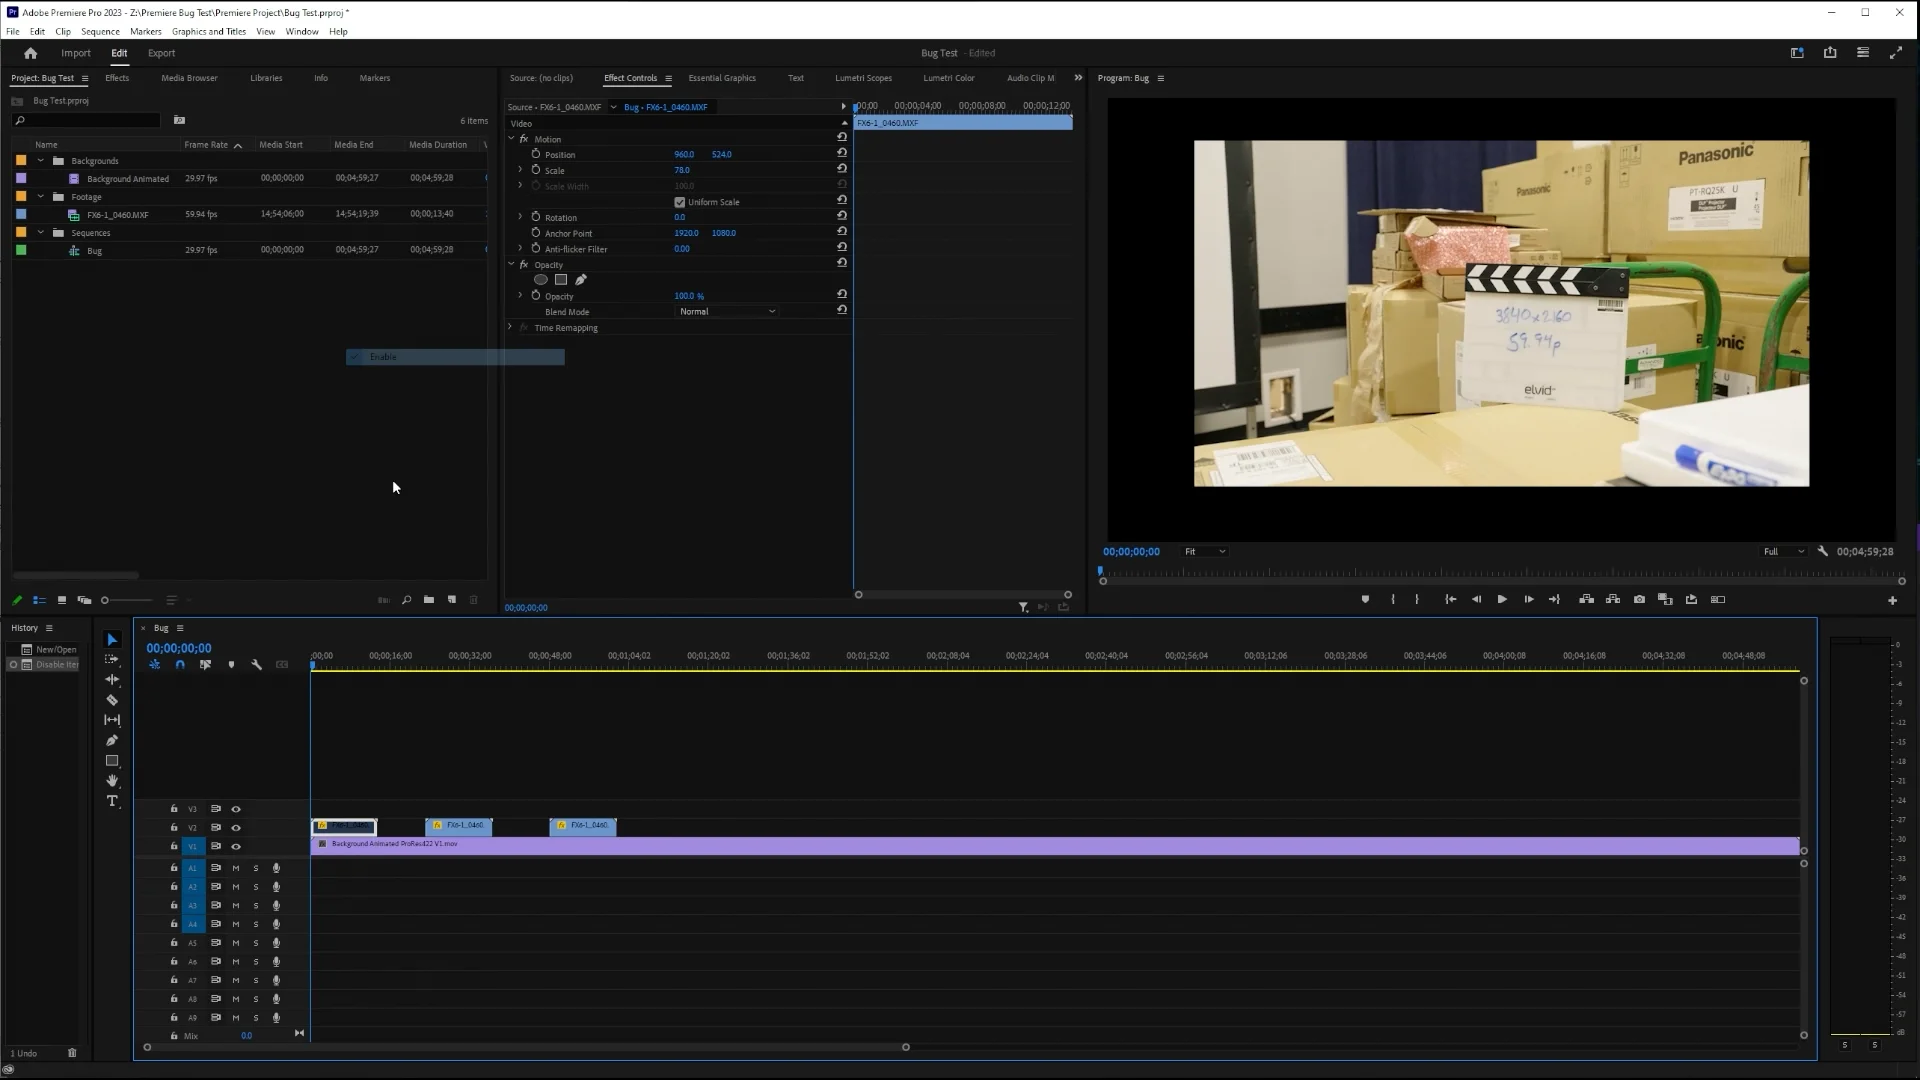
Task: Expand the Time Remapping section
Action: (x=510, y=327)
